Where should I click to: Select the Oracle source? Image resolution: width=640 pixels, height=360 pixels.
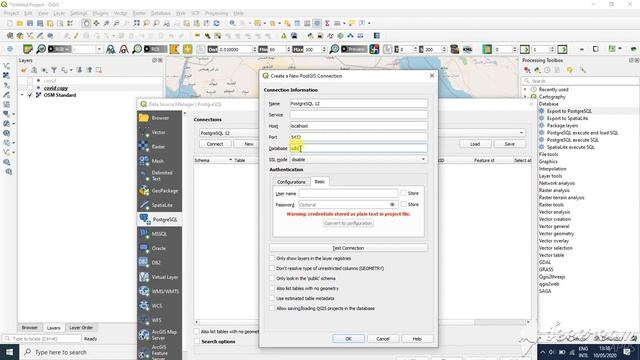(160, 248)
